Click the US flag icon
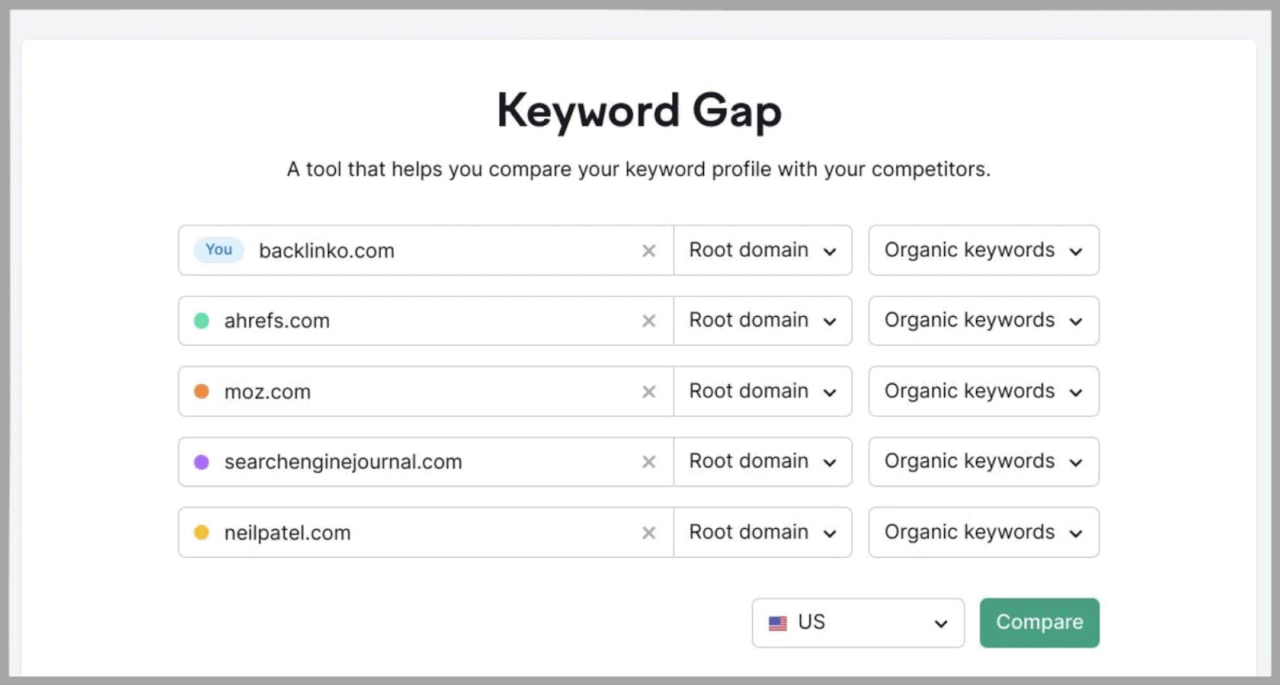Viewport: 1280px width, 685px height. click(778, 623)
